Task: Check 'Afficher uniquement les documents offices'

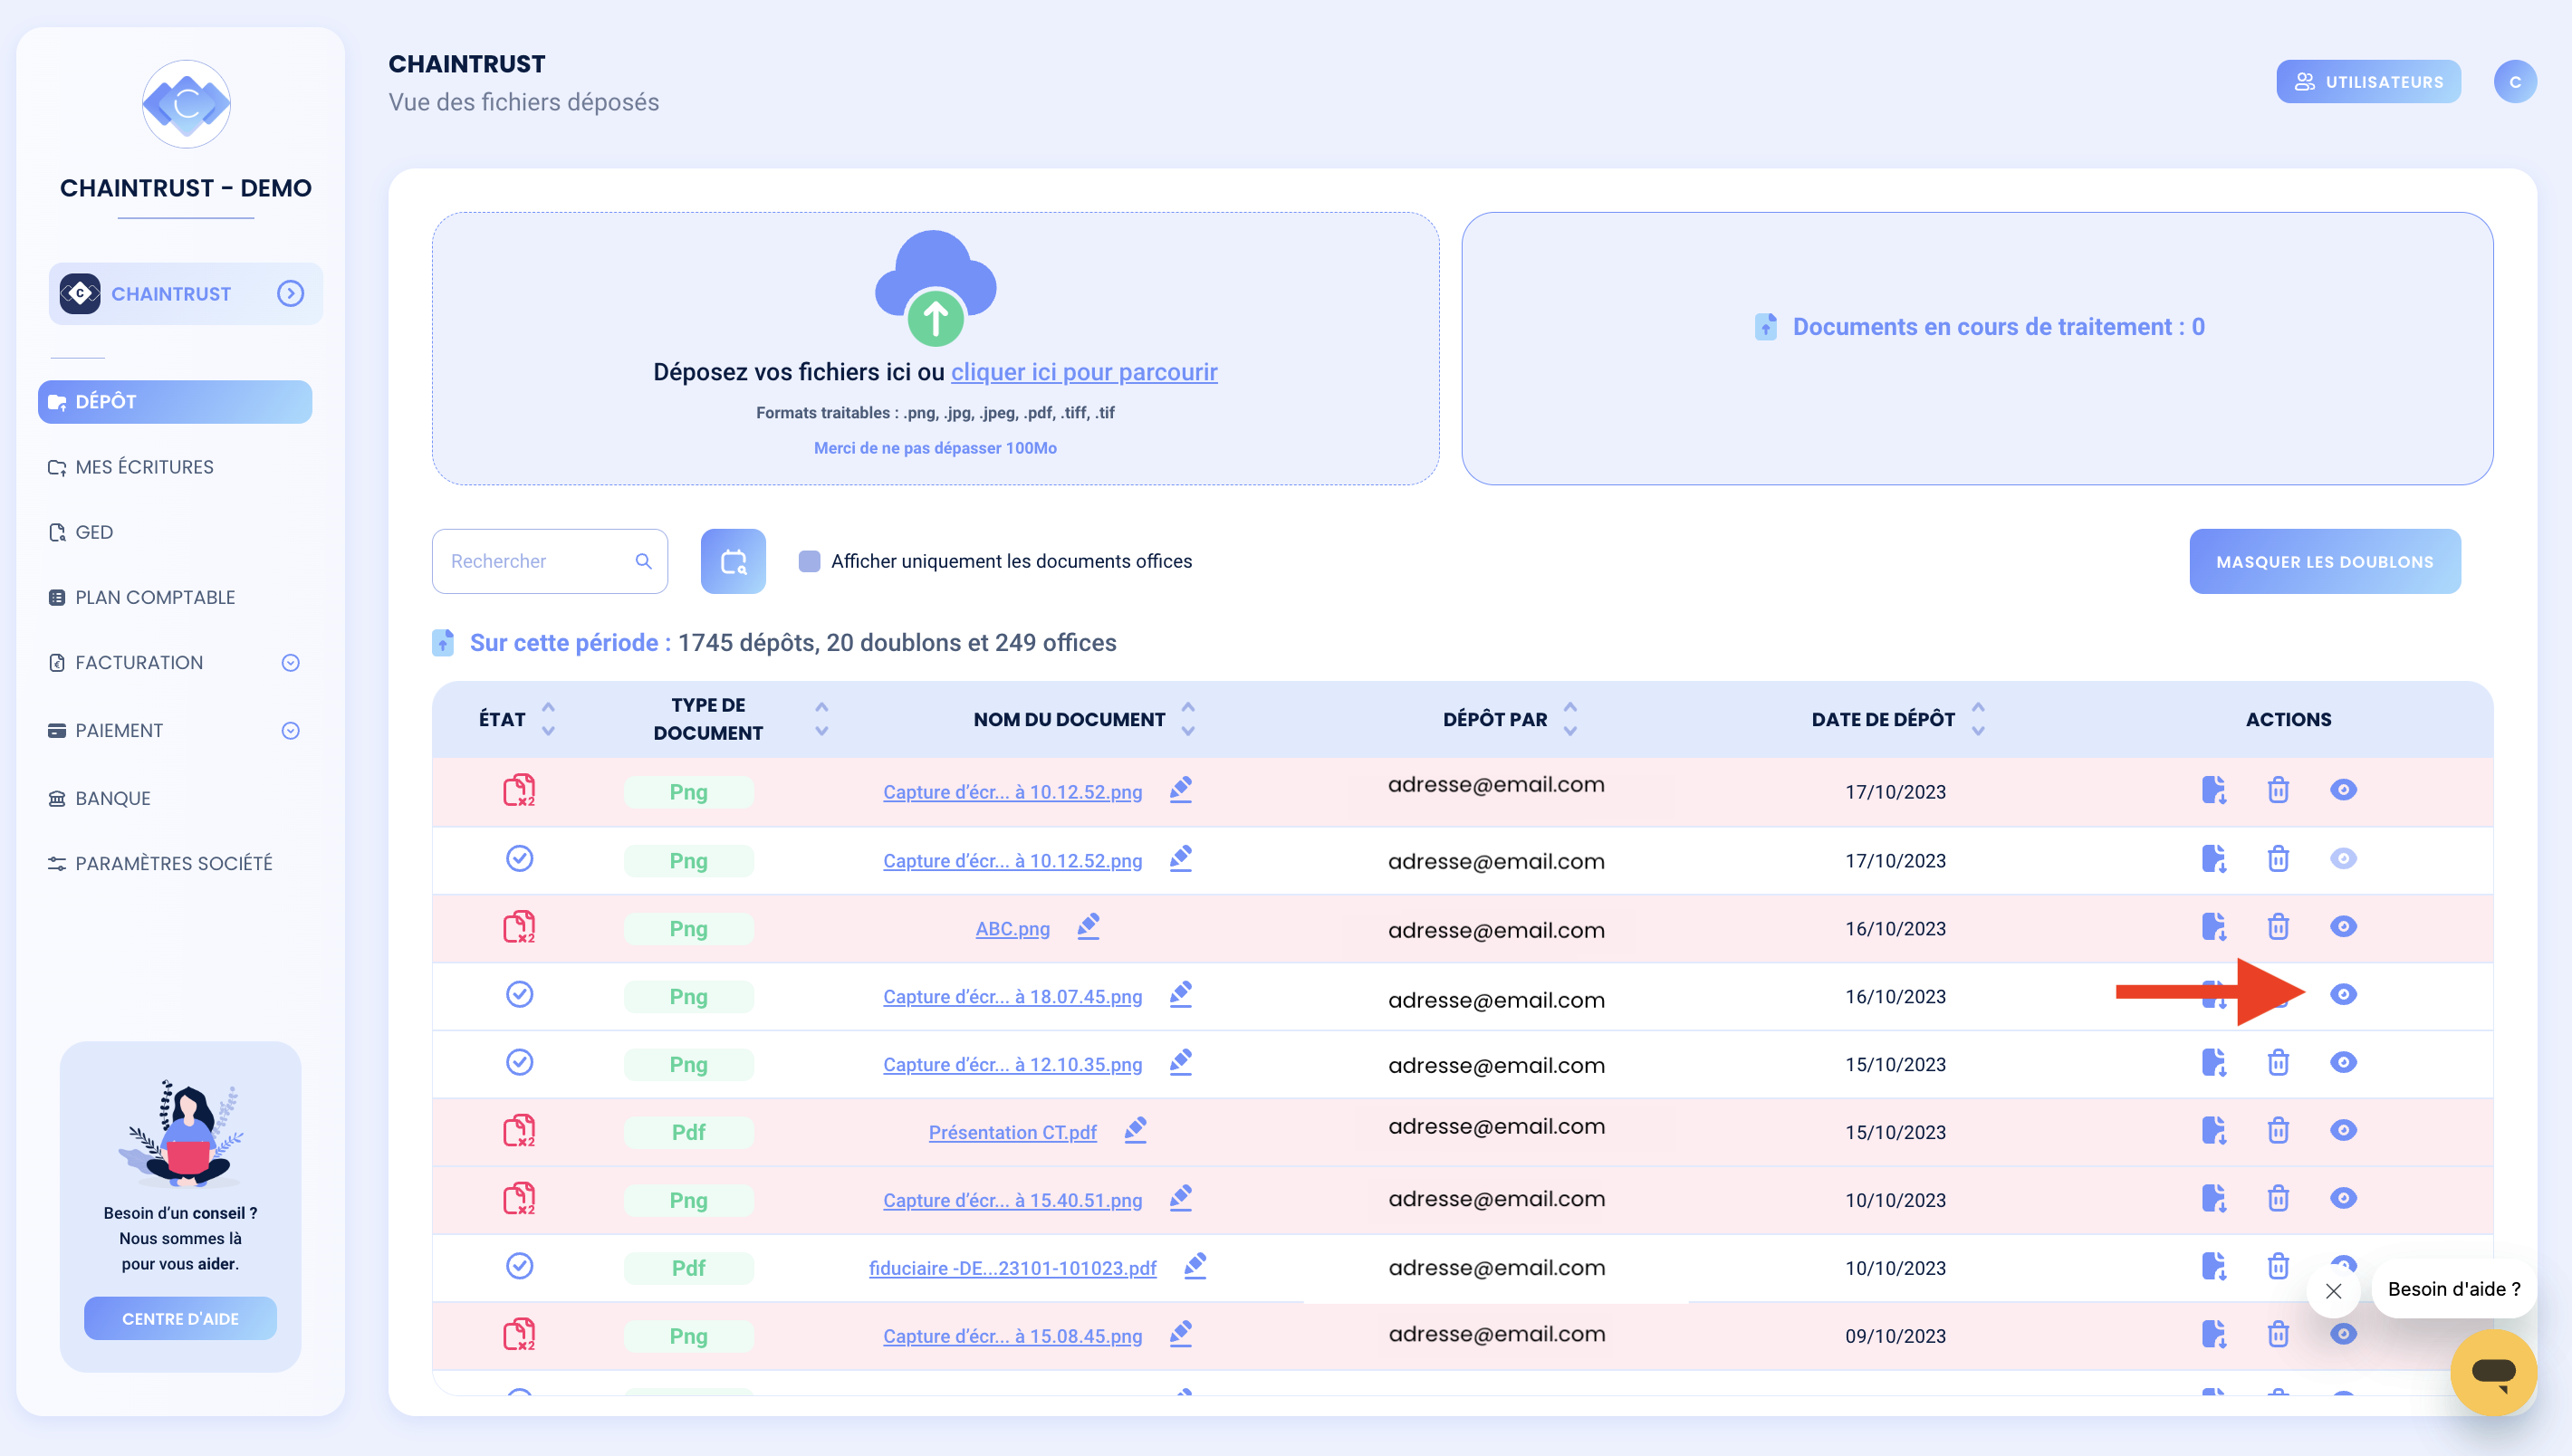Action: pos(809,561)
